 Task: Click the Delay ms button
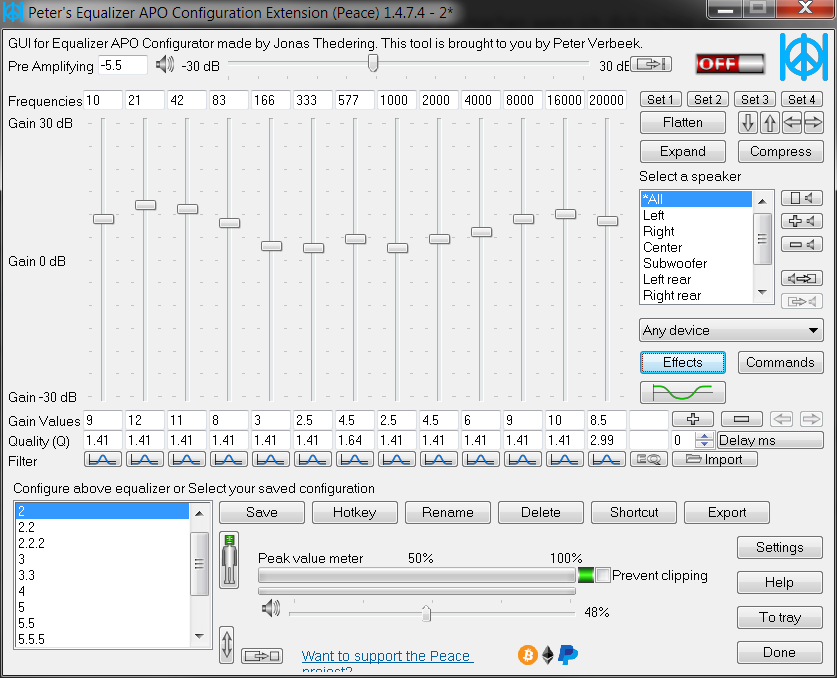(770, 440)
